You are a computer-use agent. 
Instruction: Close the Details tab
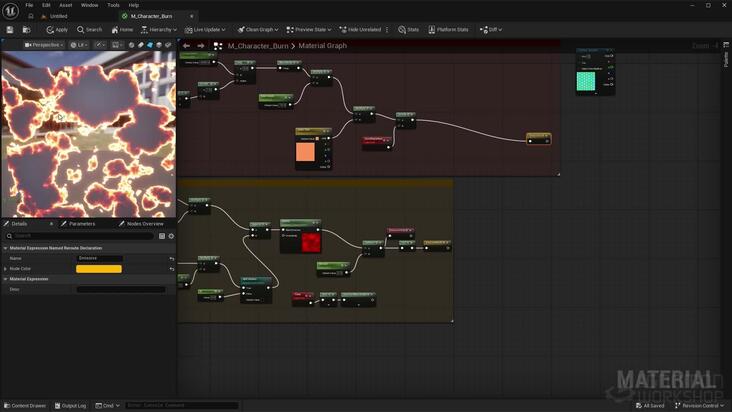click(51, 224)
